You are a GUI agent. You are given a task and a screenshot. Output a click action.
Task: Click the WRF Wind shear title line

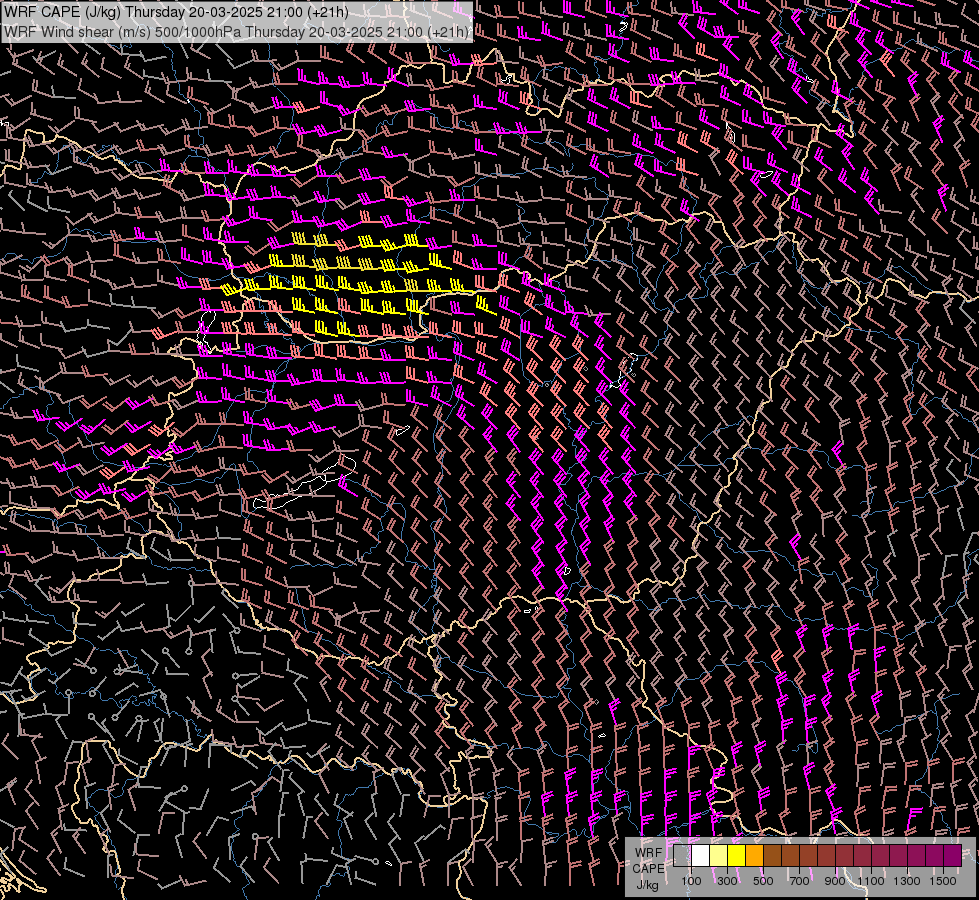coord(236,31)
